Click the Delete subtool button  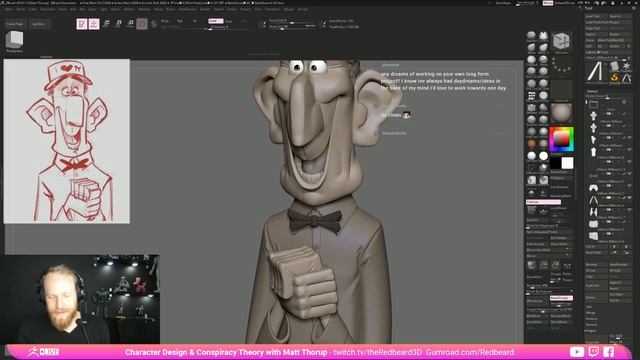tap(596, 298)
